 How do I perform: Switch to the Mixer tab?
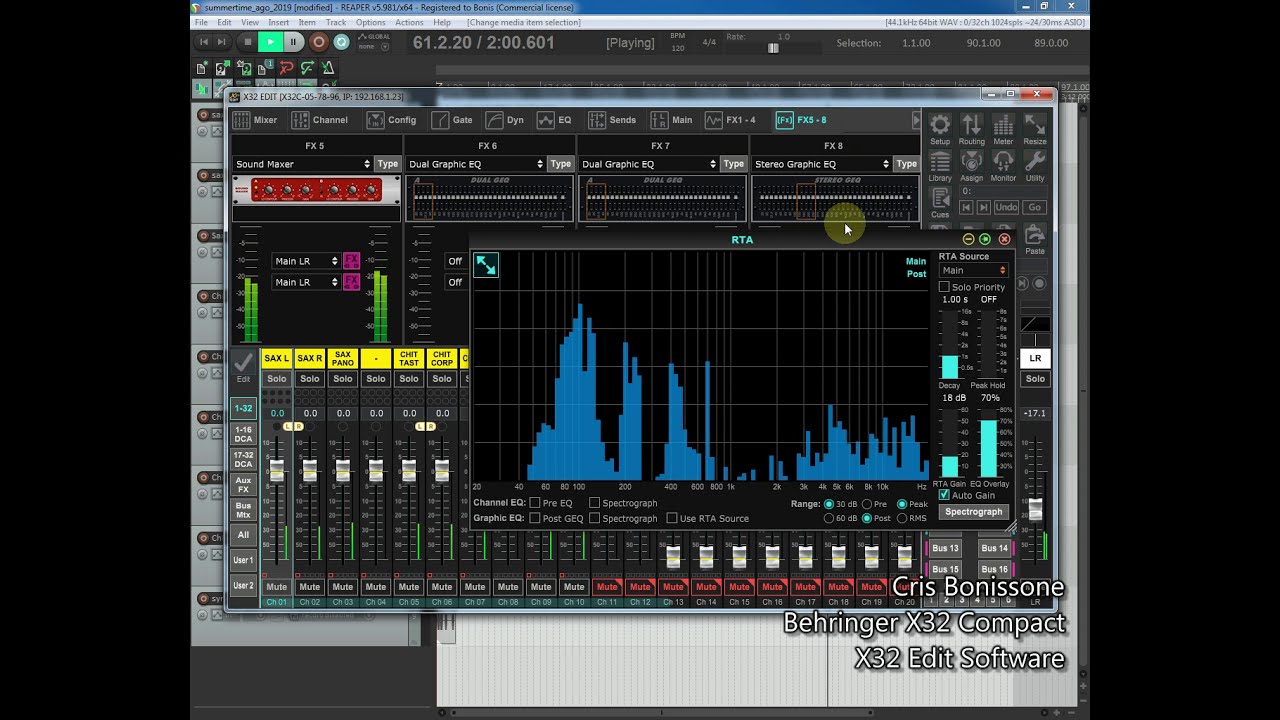pyautogui.click(x=256, y=120)
